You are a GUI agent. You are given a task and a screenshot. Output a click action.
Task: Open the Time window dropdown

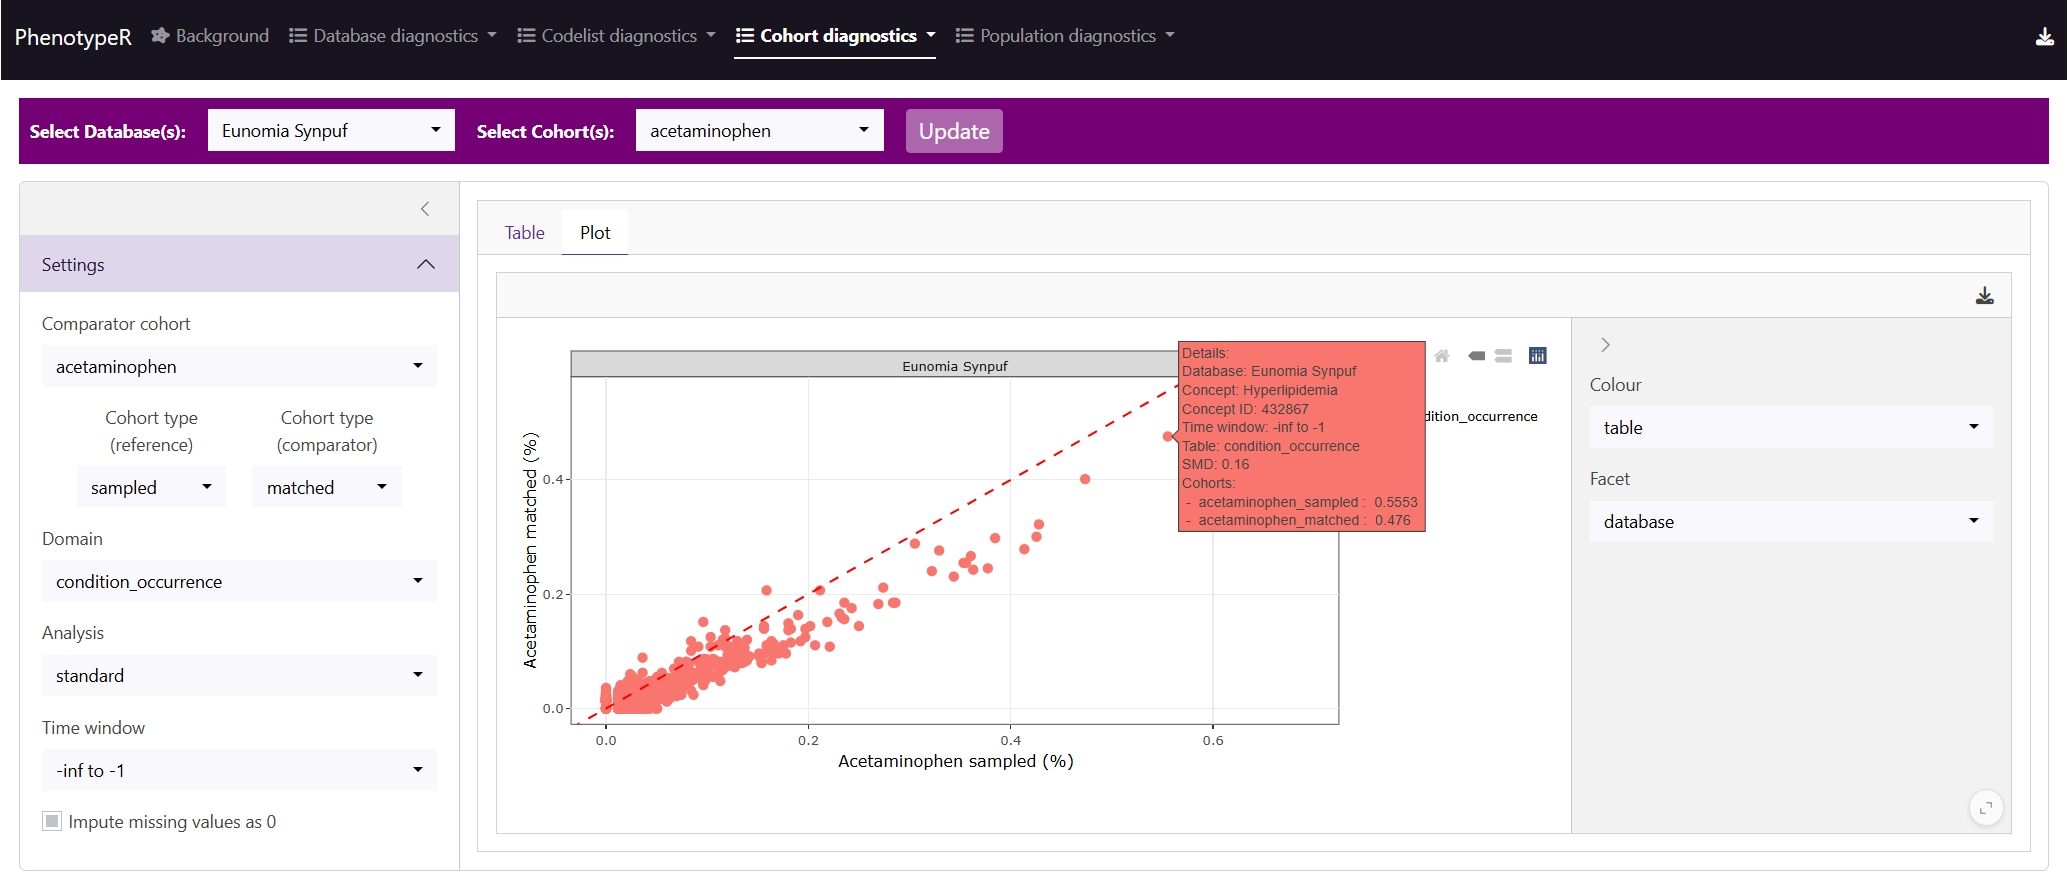[239, 771]
